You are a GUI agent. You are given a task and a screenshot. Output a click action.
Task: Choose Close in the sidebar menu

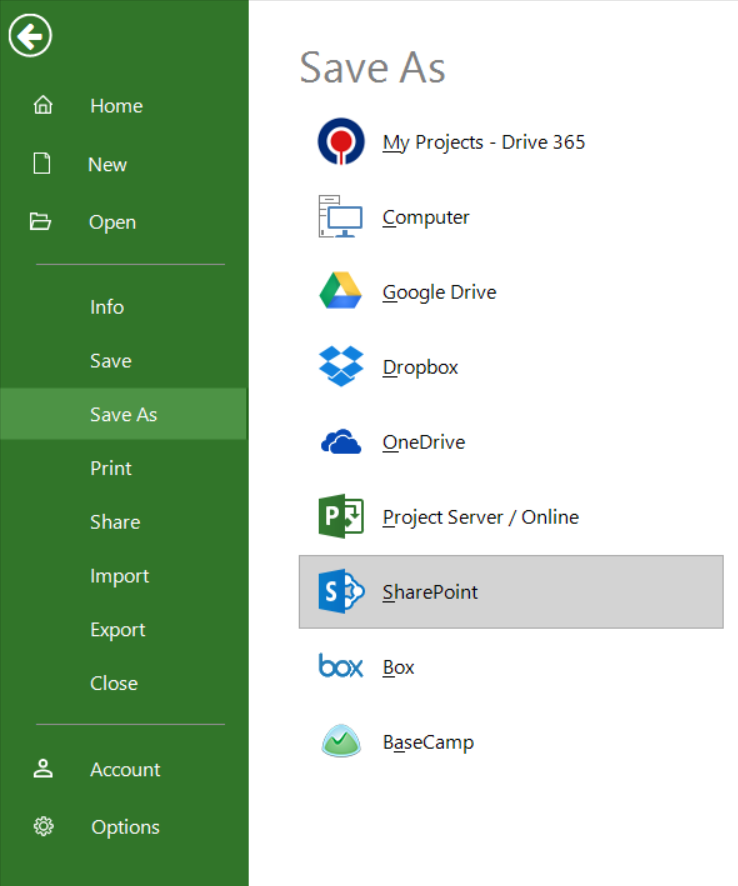coord(114,683)
